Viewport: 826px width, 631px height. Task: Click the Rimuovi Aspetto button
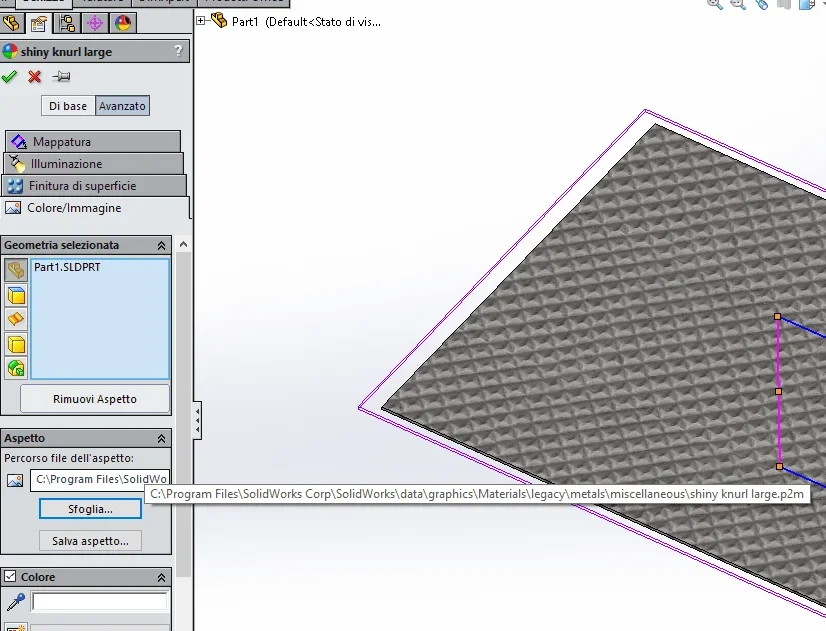pos(95,399)
